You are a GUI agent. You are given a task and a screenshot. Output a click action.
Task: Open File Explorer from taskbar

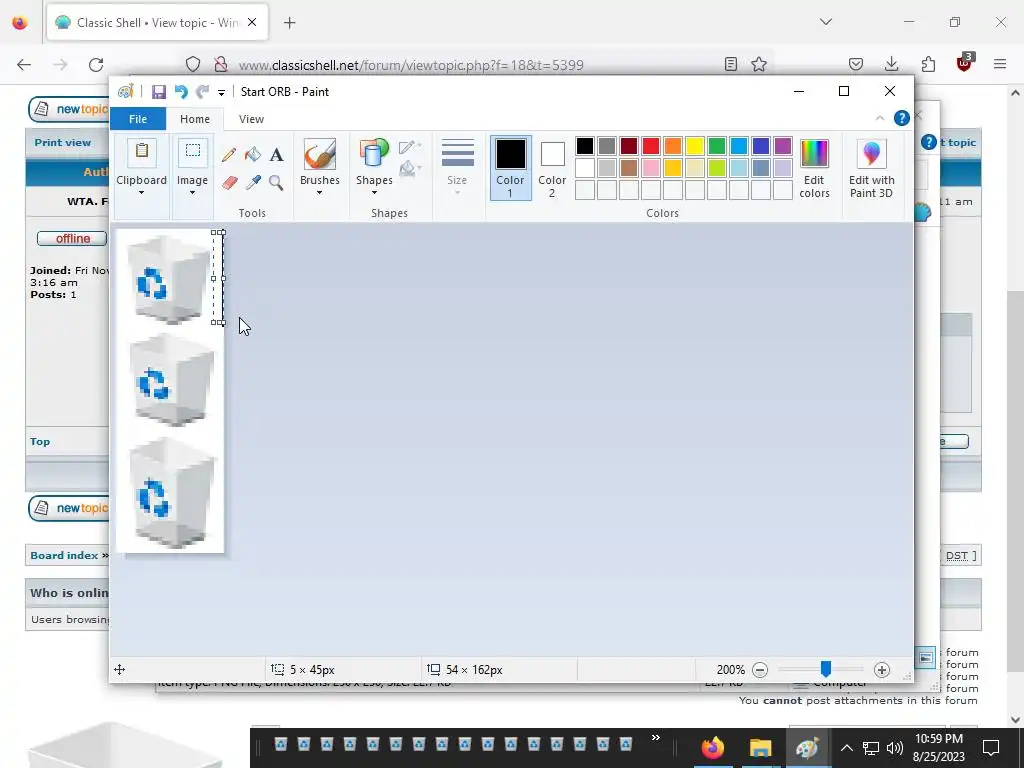click(x=760, y=748)
